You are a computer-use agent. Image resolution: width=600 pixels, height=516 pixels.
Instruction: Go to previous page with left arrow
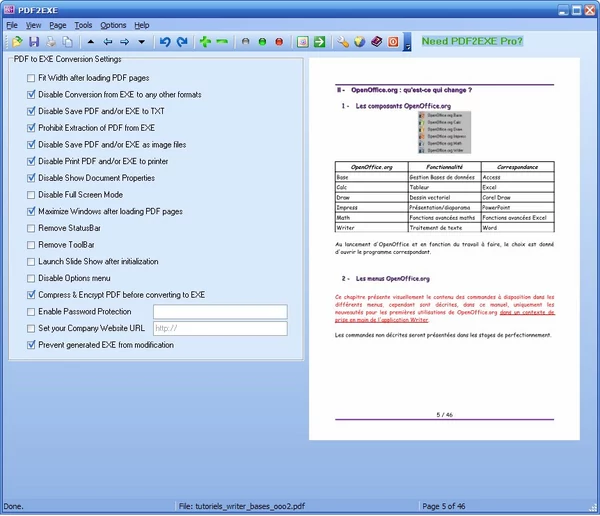click(x=108, y=41)
